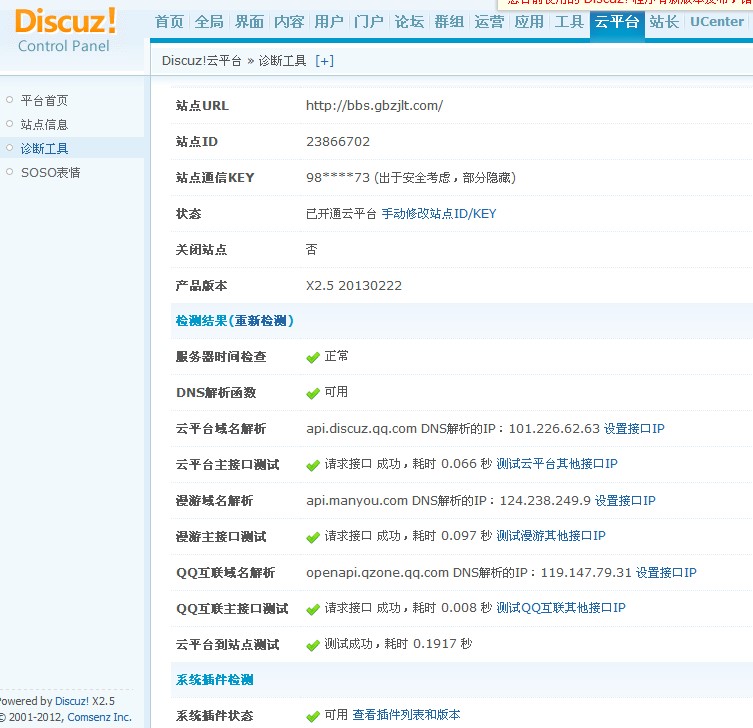Click green check icon for 漫游主接口测试

coord(313,537)
